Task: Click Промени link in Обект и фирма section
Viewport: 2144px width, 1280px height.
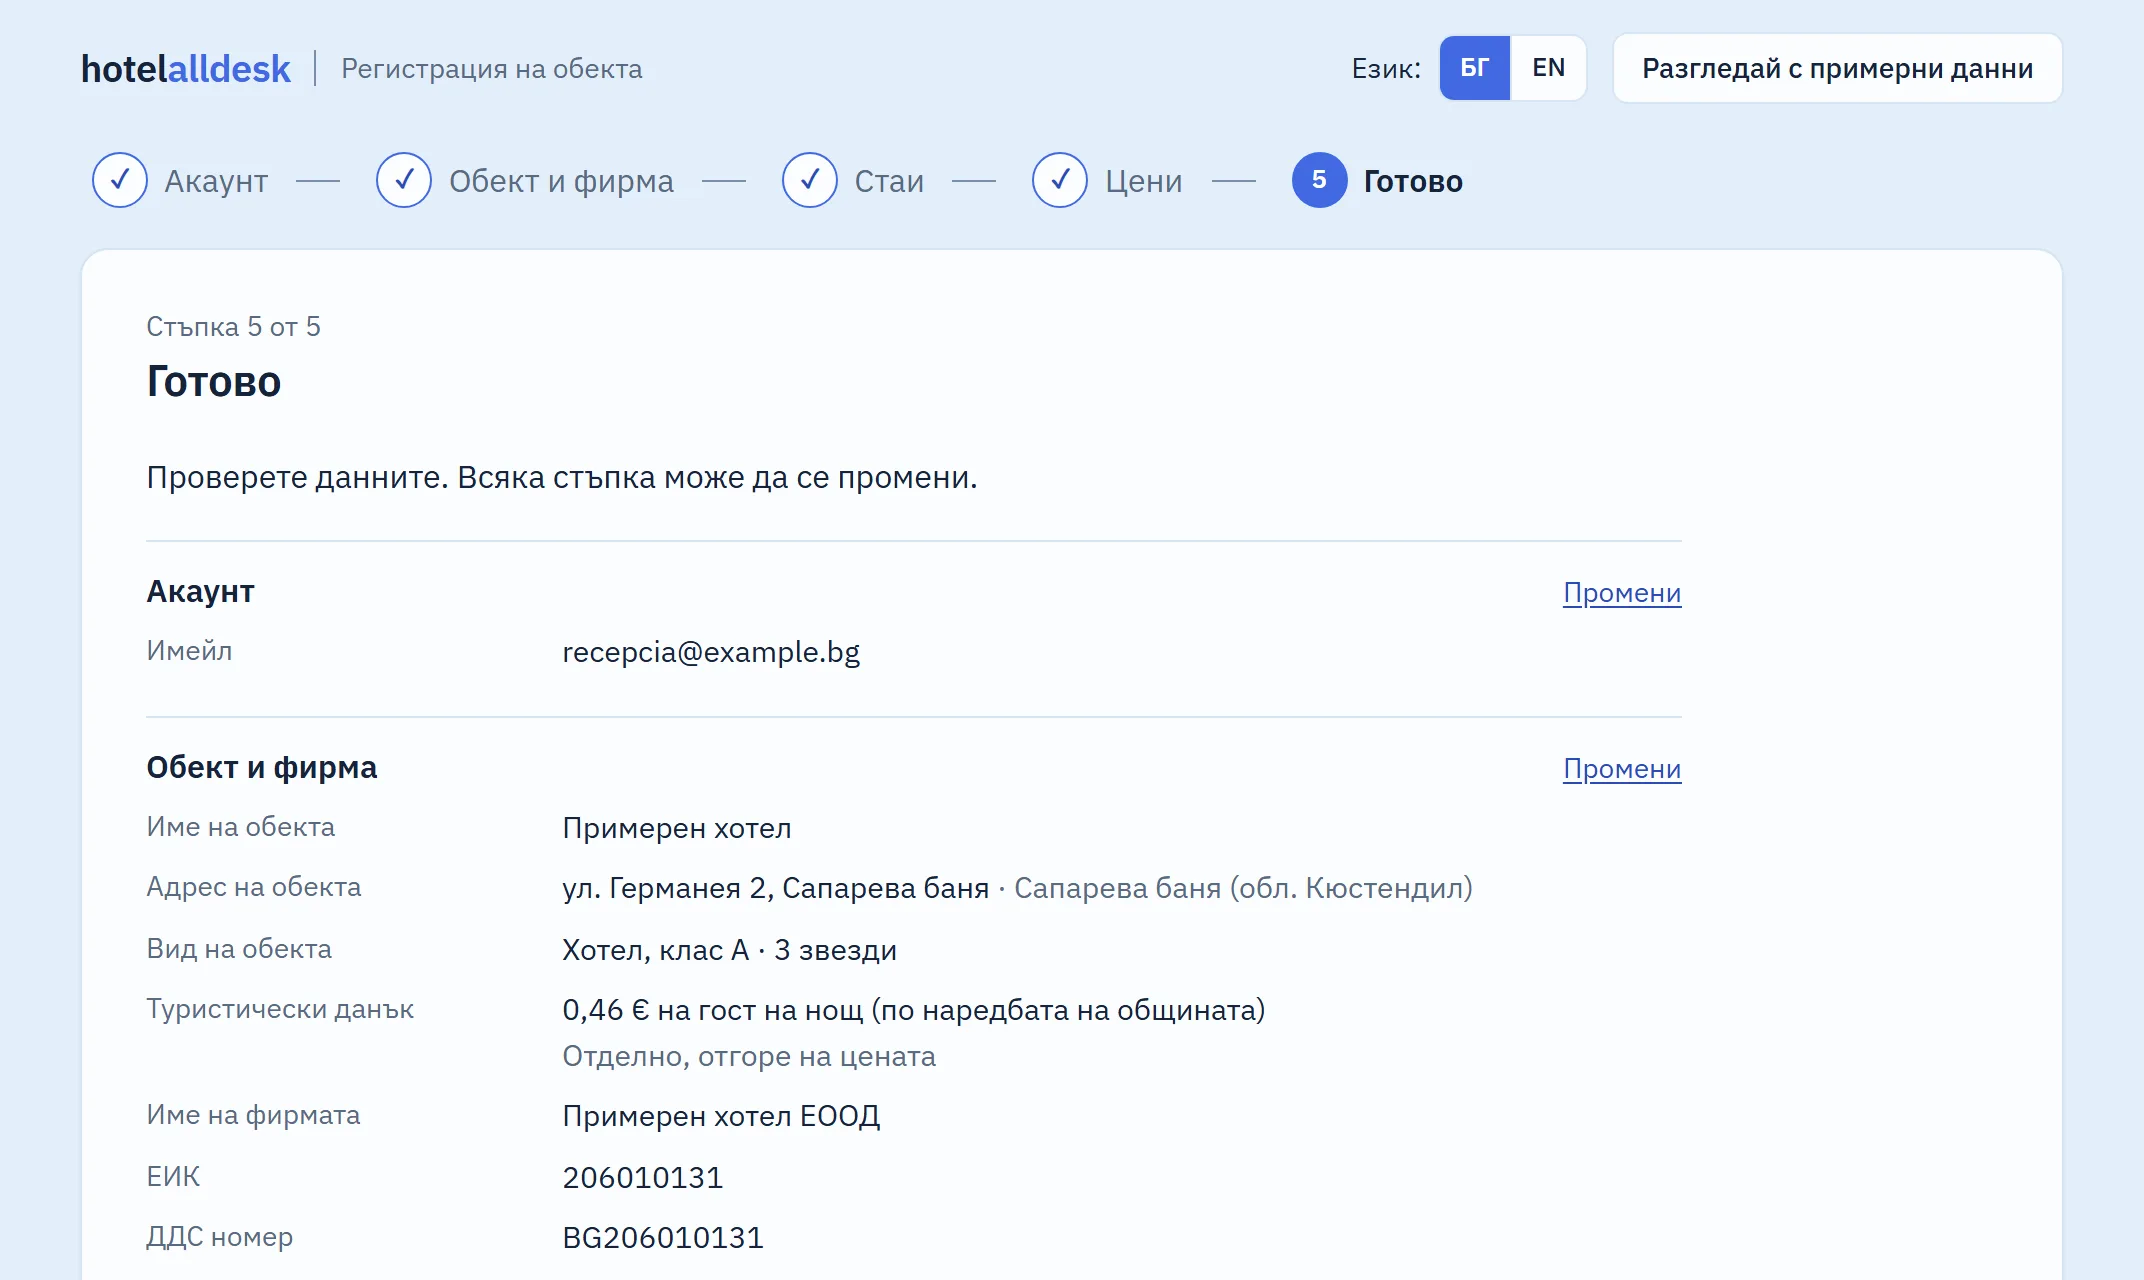Action: [1622, 769]
